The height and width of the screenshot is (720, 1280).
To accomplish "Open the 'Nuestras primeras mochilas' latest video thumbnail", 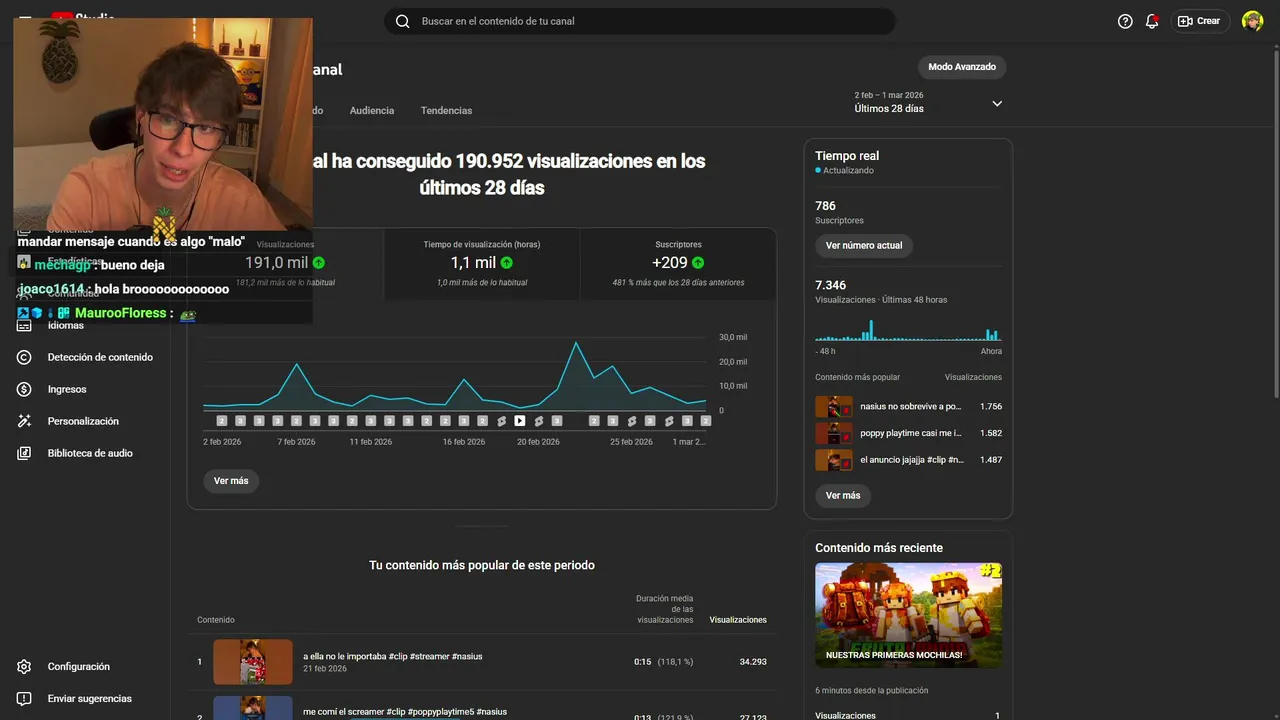I will click(x=908, y=615).
